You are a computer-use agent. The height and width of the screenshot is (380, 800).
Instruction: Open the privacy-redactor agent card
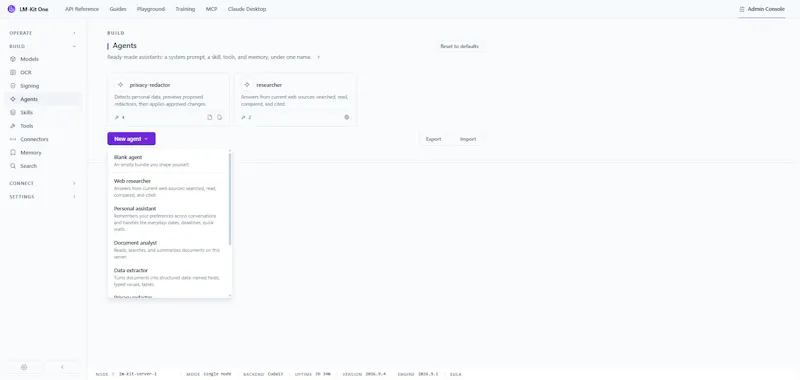pyautogui.click(x=168, y=100)
